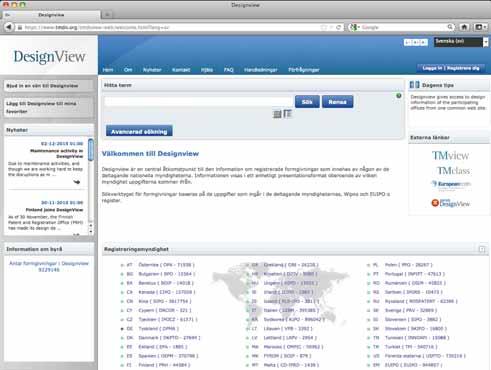The width and height of the screenshot is (491, 370).
Task: Open Avancerad sökning
Action: 139,131
